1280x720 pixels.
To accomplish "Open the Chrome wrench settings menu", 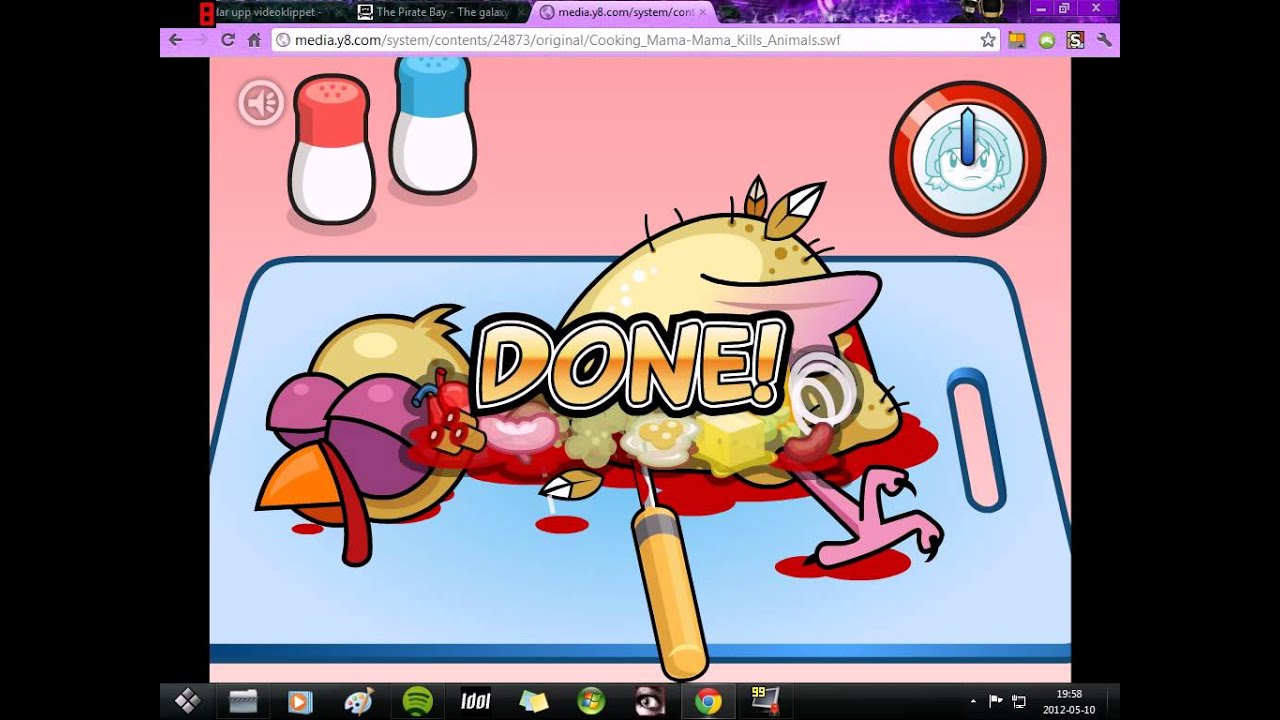I will click(x=1104, y=40).
